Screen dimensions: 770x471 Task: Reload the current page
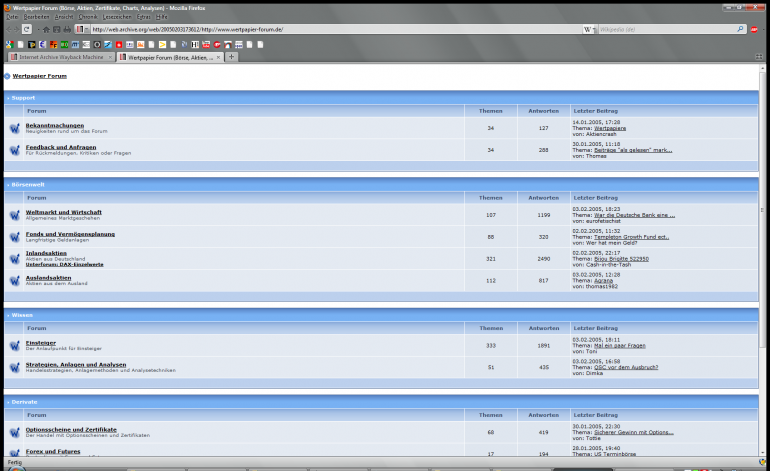[x=27, y=29]
